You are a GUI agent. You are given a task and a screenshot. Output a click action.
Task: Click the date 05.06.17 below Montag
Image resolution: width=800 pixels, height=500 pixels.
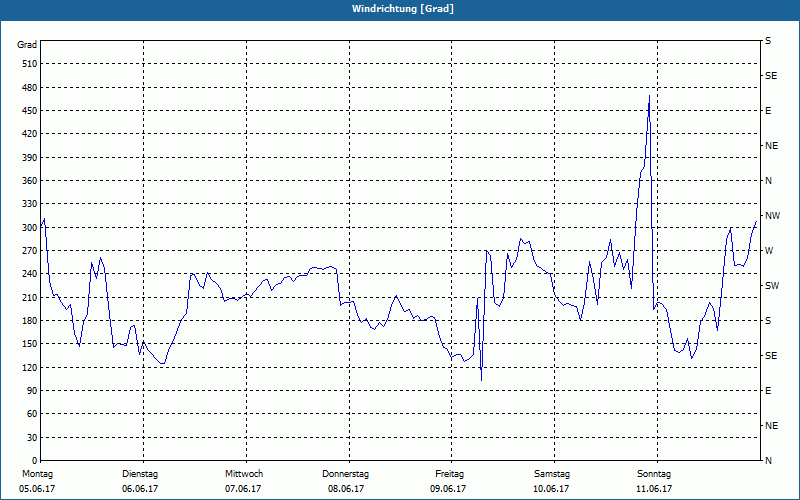tap(37, 489)
